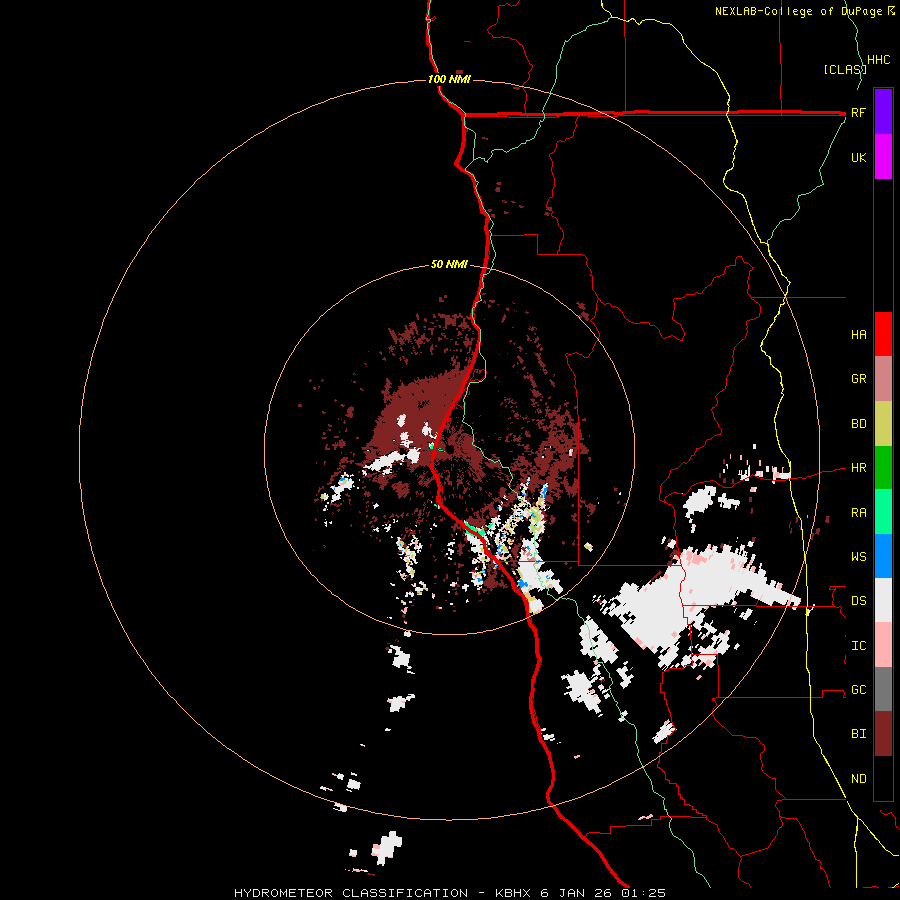Click the GR legend color swatch
Image resolution: width=900 pixels, height=900 pixels.
(883, 379)
